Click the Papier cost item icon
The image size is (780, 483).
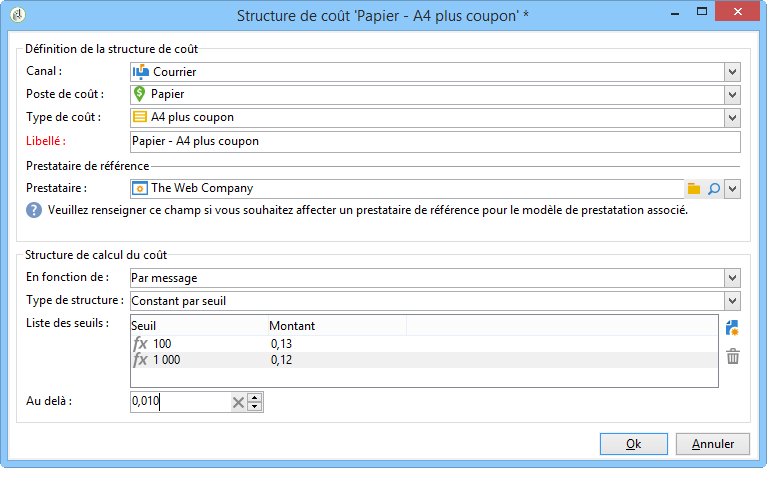click(x=140, y=94)
